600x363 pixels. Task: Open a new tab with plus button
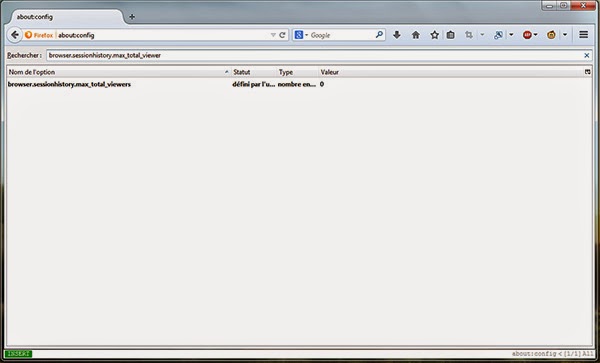coord(132,17)
